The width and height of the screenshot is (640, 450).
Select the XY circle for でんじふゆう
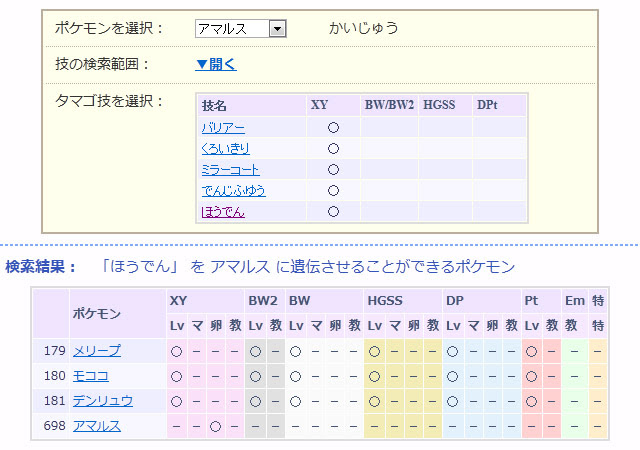pos(333,191)
